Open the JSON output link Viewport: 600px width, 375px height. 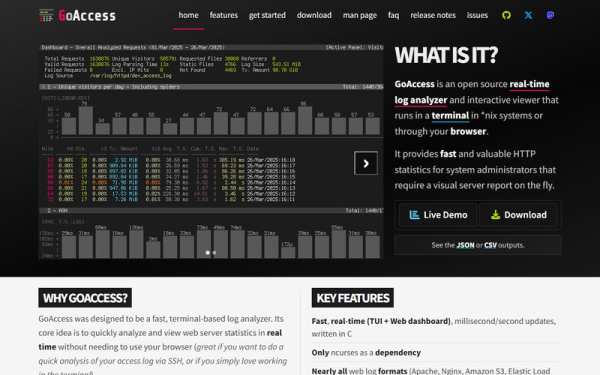point(465,245)
